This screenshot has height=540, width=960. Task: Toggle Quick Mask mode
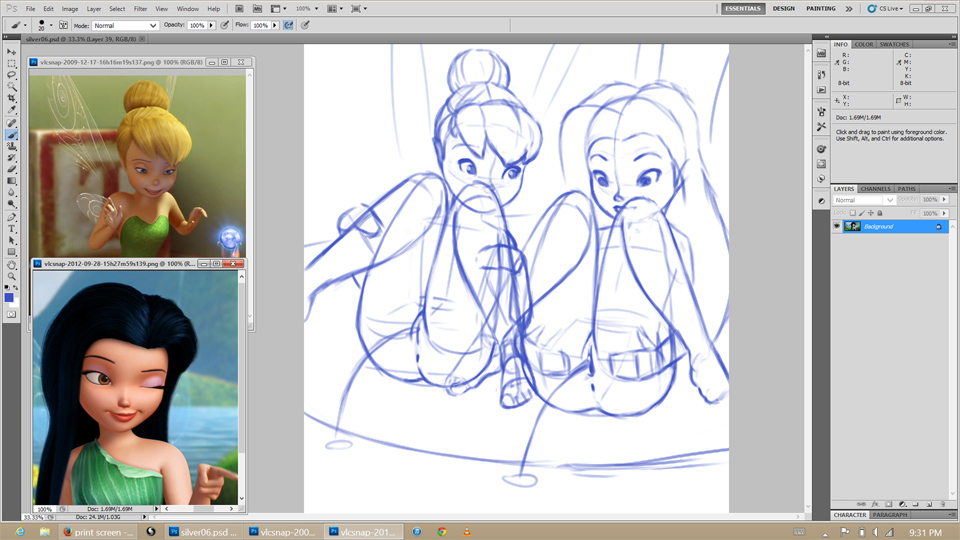[12, 314]
